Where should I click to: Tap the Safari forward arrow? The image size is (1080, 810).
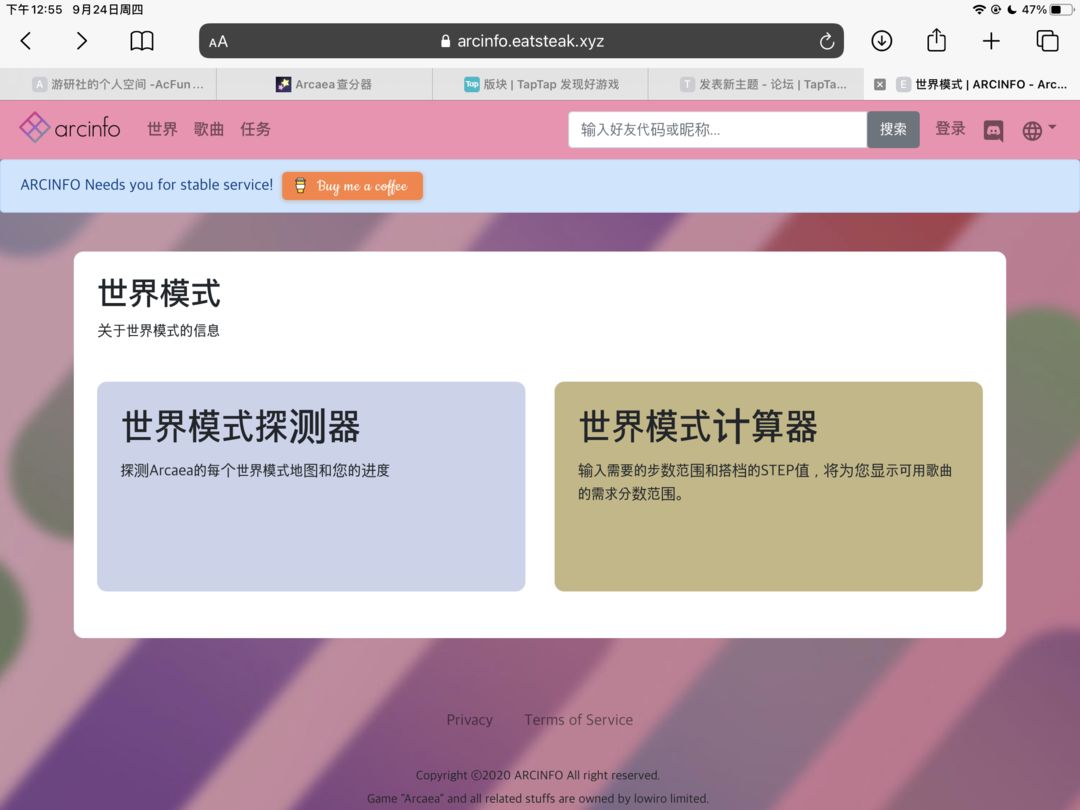tap(81, 41)
